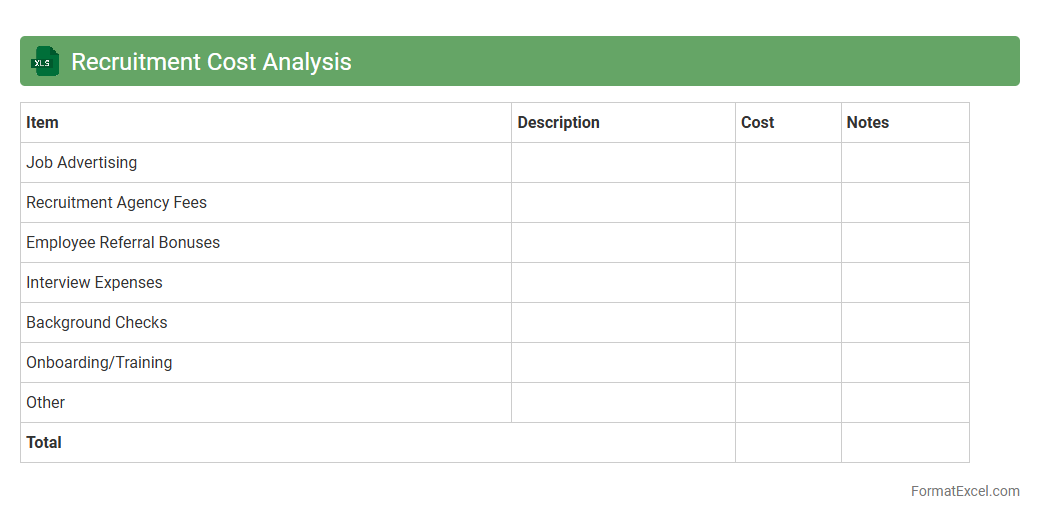Image resolution: width=1040 pixels, height=520 pixels.
Task: Click the Employee Referral Bonuses cell
Action: point(123,242)
